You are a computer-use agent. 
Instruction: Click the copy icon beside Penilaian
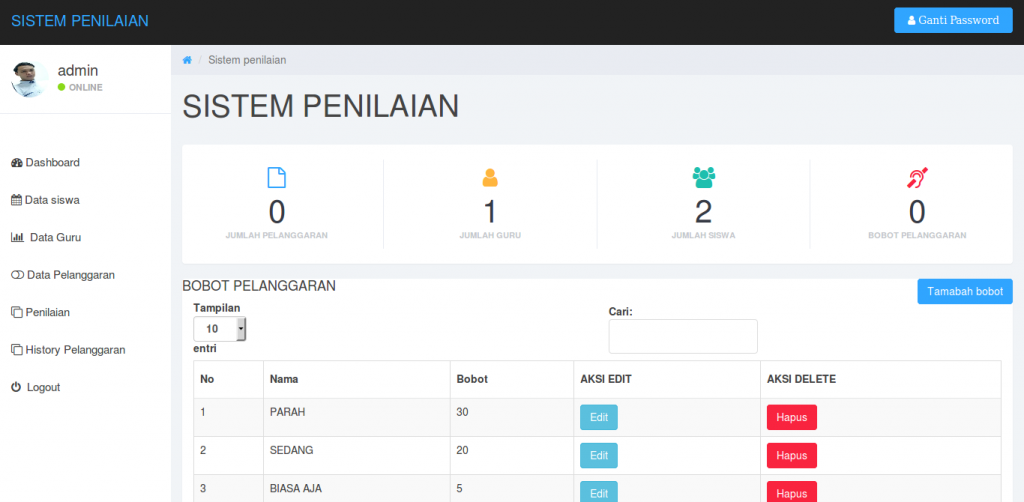pos(17,313)
